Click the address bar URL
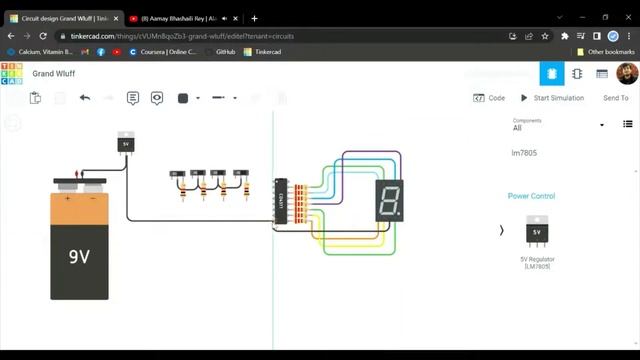 coord(182,36)
